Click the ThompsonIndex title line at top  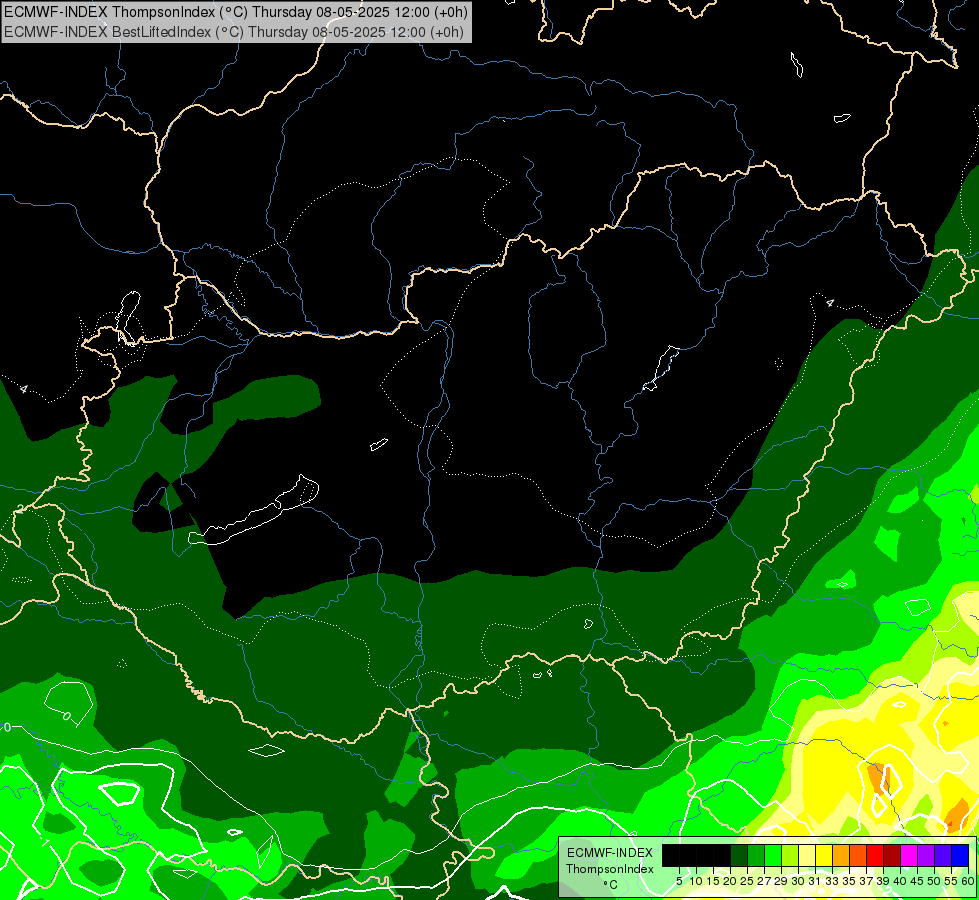[236, 11]
